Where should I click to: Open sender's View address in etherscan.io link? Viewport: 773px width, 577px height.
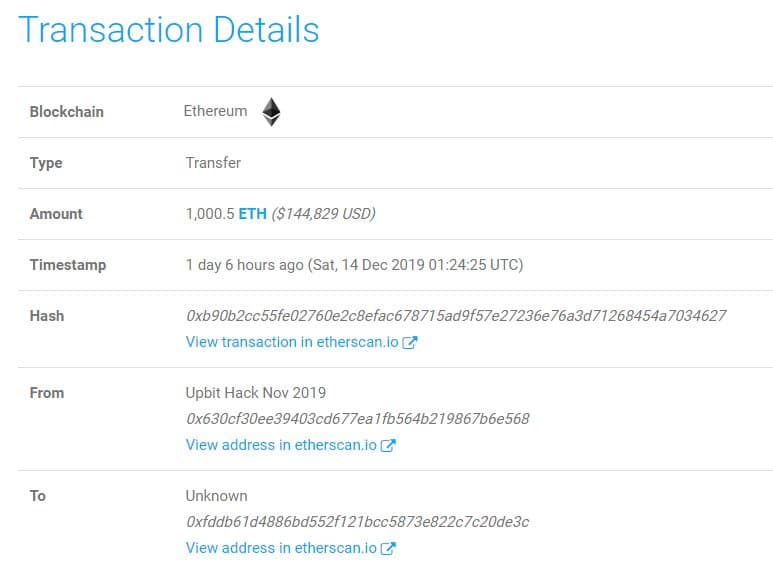[x=281, y=445]
